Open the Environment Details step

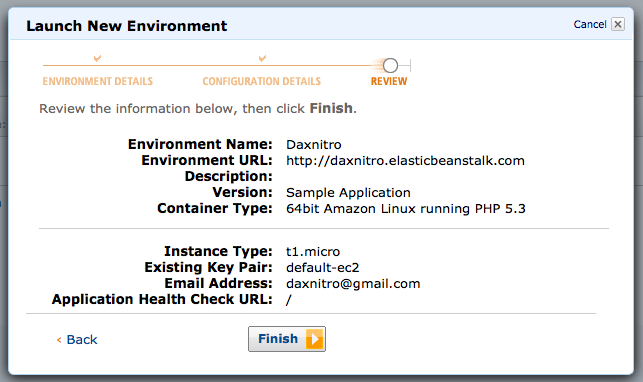[98, 81]
